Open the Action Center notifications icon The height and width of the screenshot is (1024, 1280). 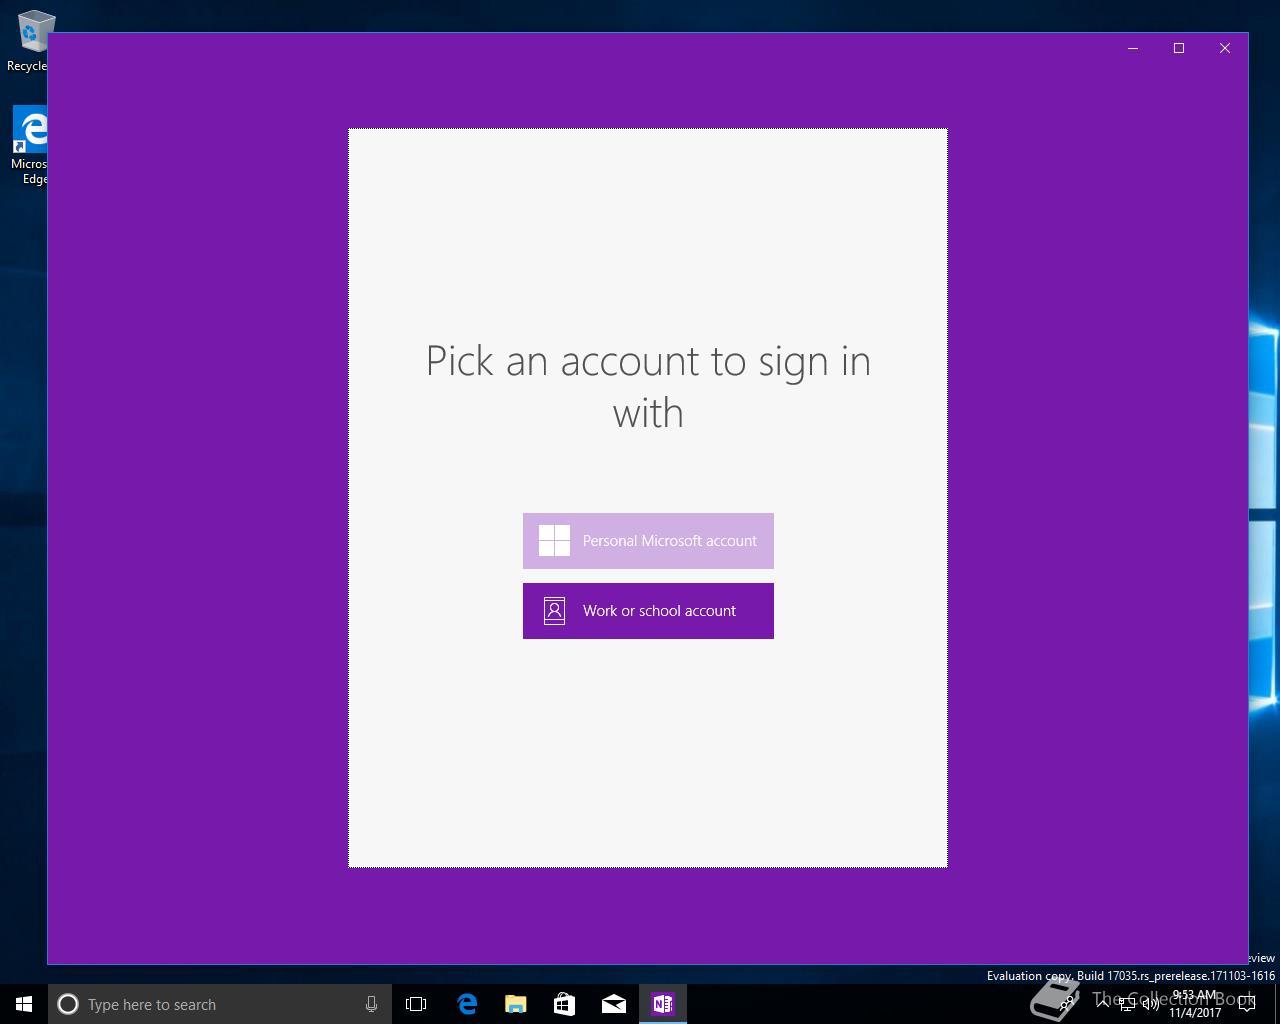coord(1246,1005)
